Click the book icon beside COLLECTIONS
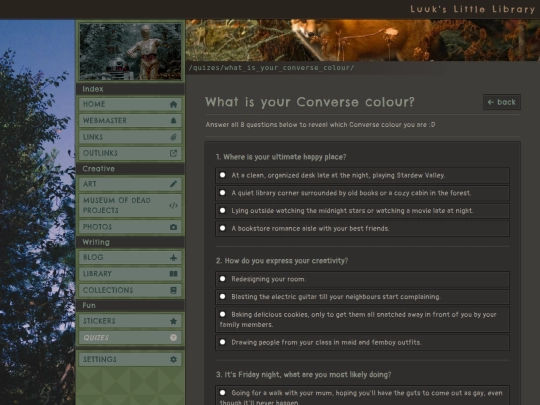The height and width of the screenshot is (405, 540). click(x=173, y=290)
